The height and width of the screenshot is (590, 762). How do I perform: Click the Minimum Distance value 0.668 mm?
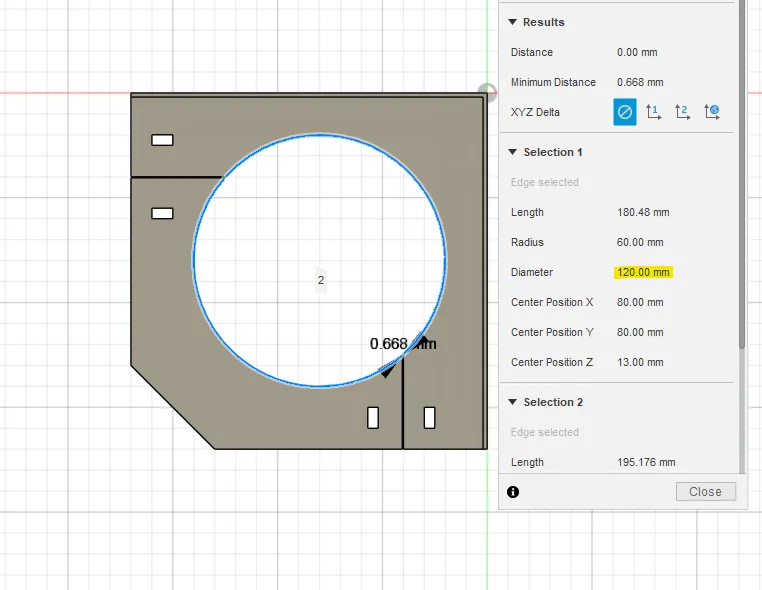pyautogui.click(x=640, y=82)
